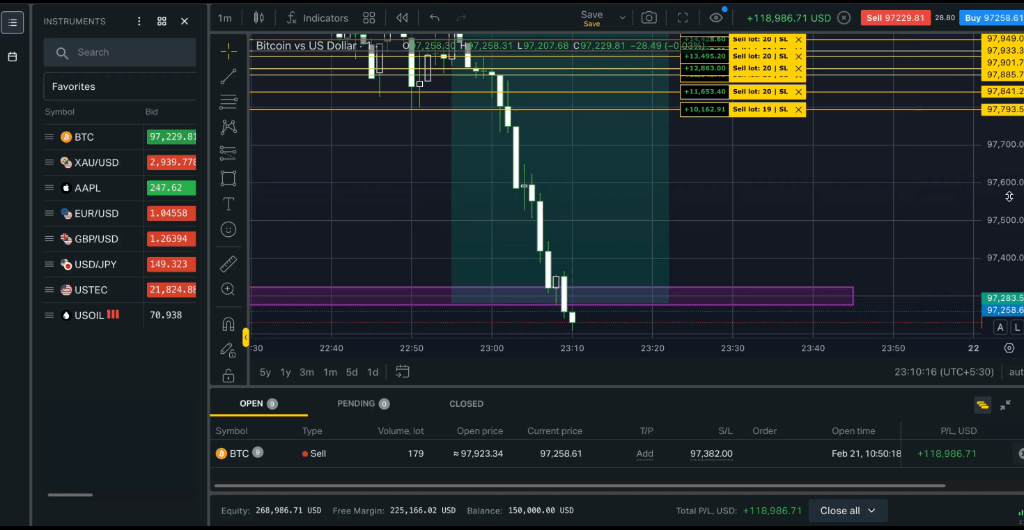Open the Indicators dialog
The height and width of the screenshot is (530, 1024).
317,18
